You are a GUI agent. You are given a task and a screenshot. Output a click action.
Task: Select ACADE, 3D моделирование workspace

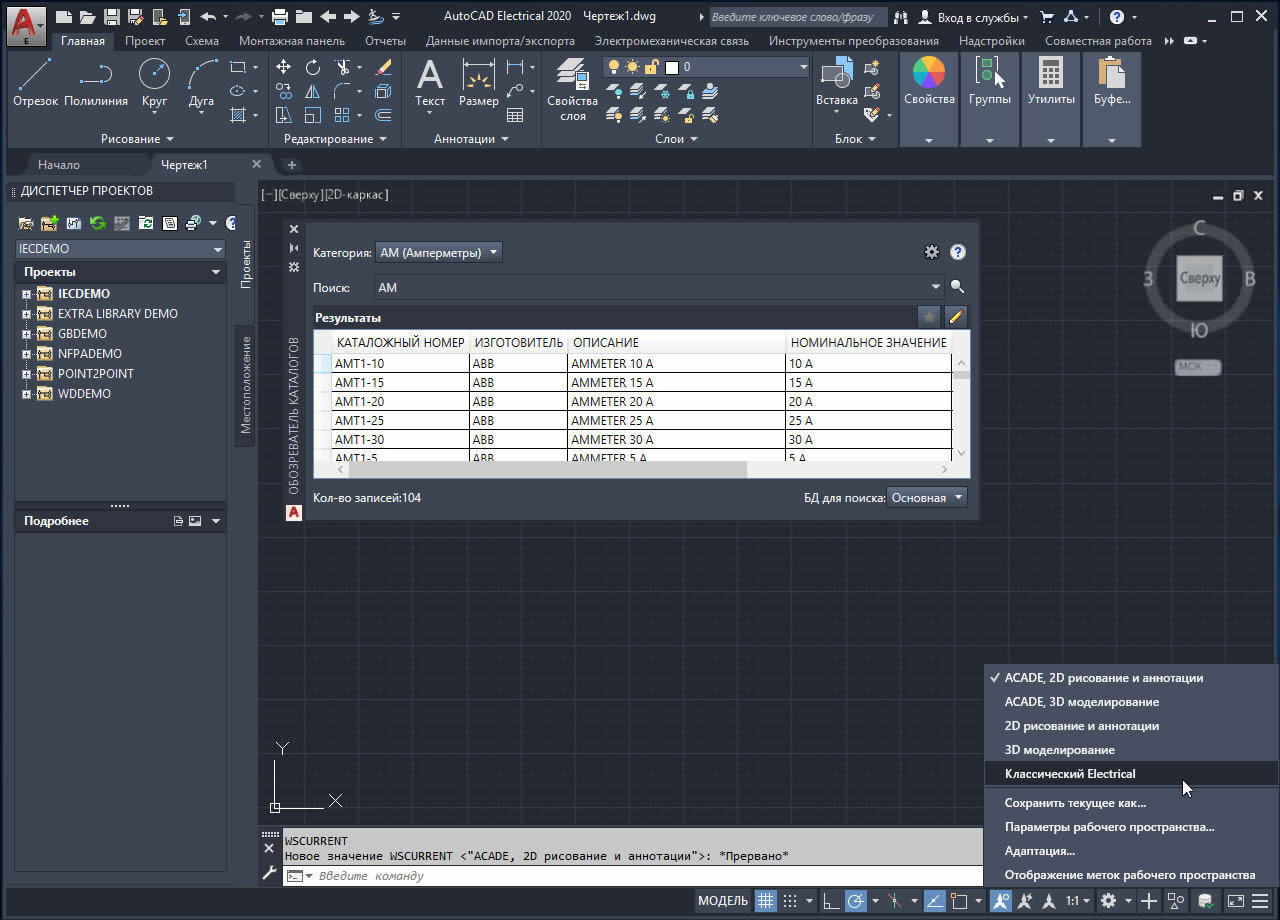1131,702
